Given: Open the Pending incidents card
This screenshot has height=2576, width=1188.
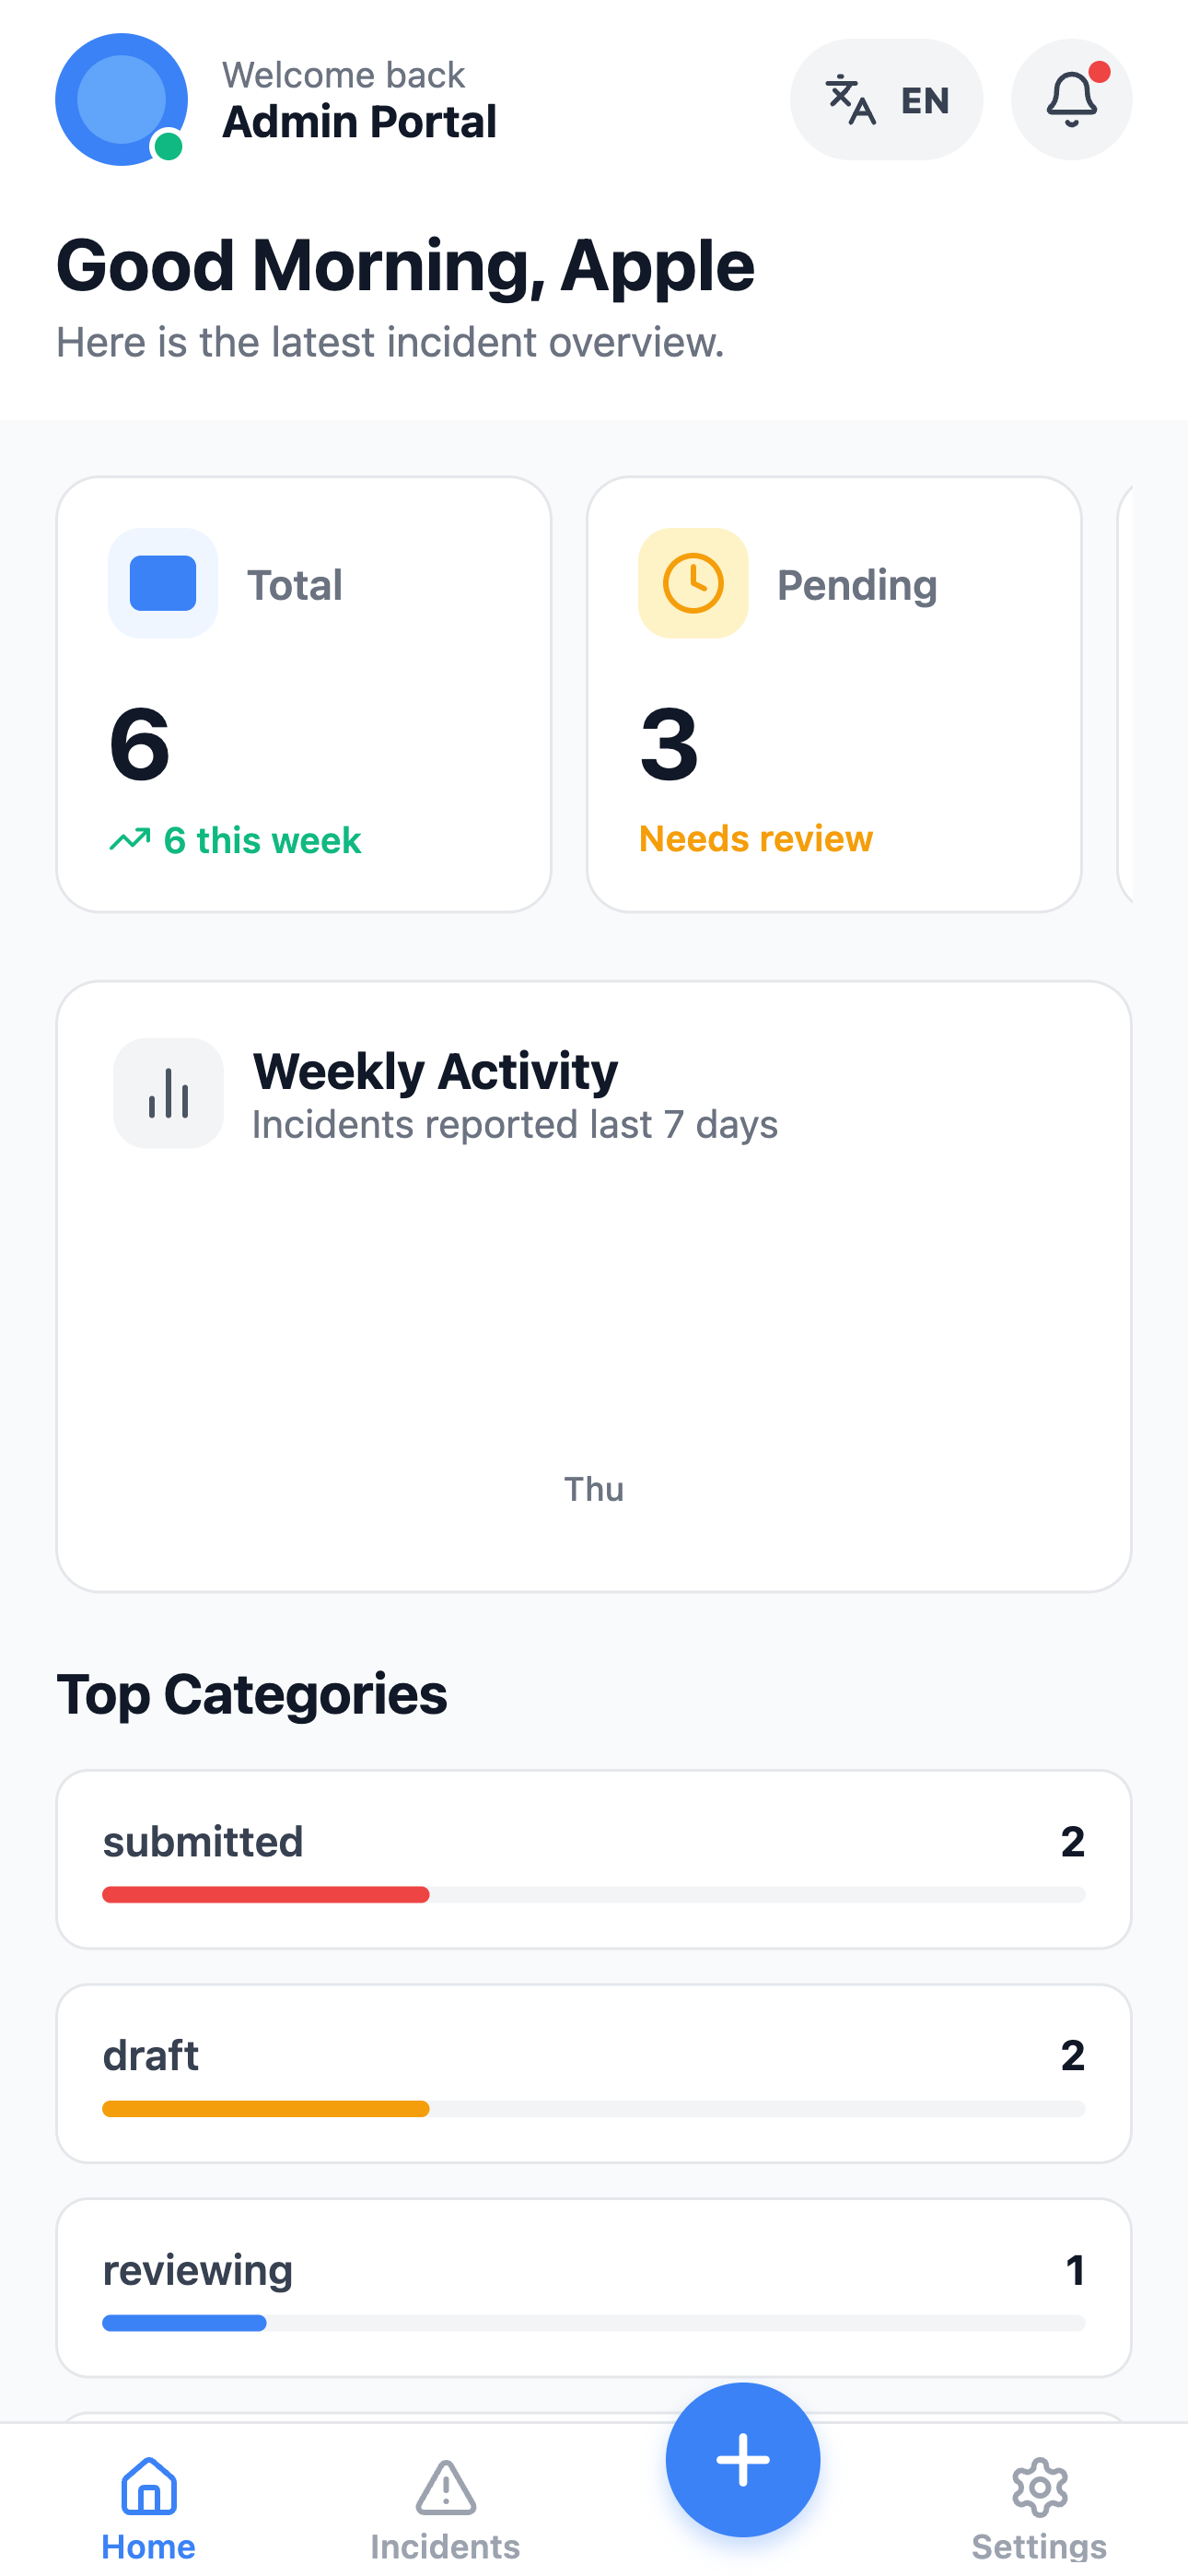Looking at the screenshot, I should 834,694.
